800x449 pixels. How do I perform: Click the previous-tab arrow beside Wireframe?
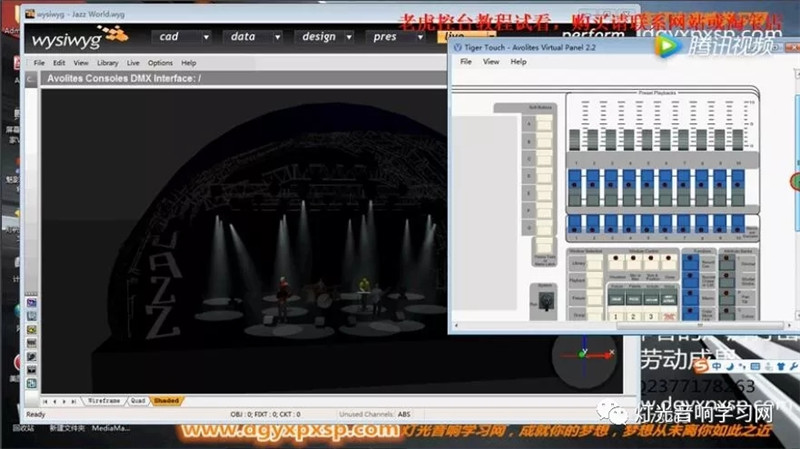[55, 402]
